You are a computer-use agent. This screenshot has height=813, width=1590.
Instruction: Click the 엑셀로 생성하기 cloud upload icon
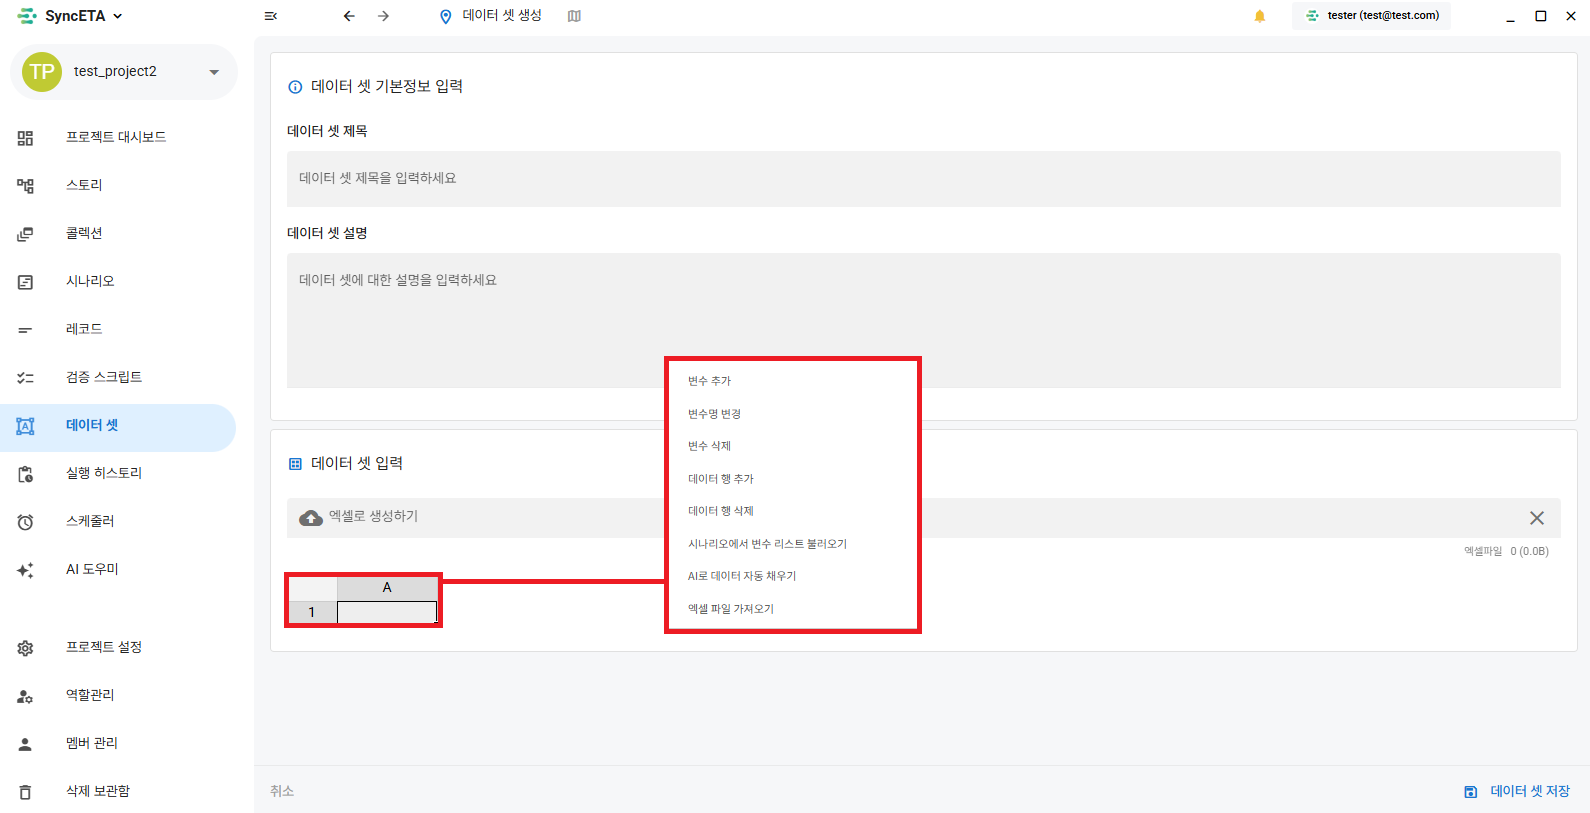311,517
